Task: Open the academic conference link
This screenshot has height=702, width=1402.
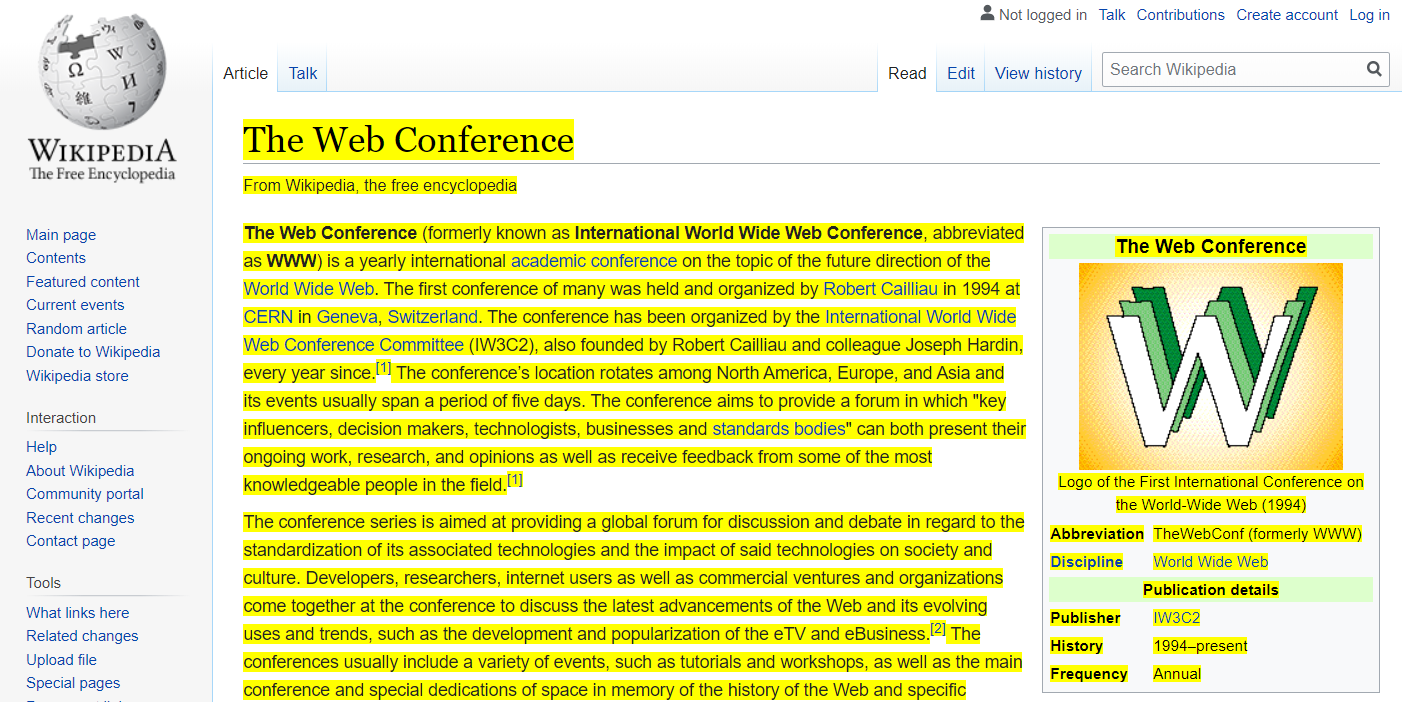Action: 593,261
